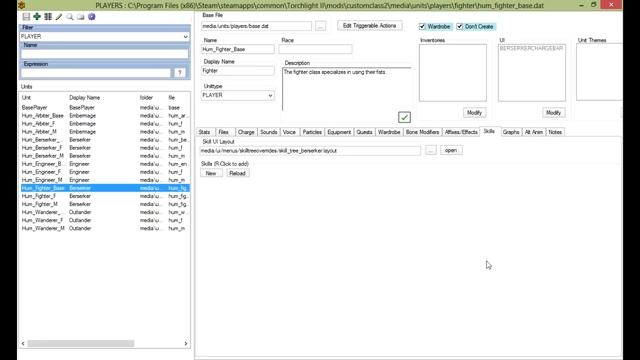
Task: Switch to the Graphs tab
Action: point(511,132)
